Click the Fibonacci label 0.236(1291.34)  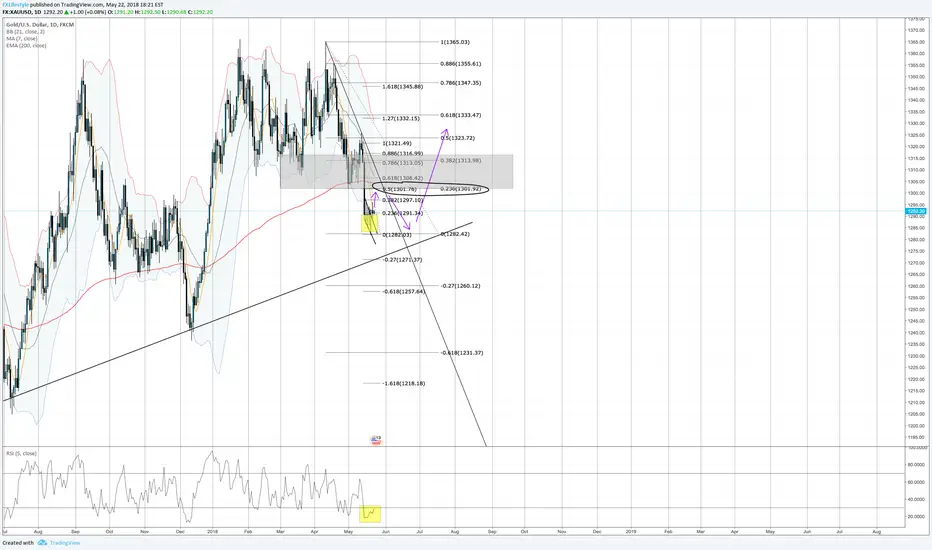coord(402,213)
